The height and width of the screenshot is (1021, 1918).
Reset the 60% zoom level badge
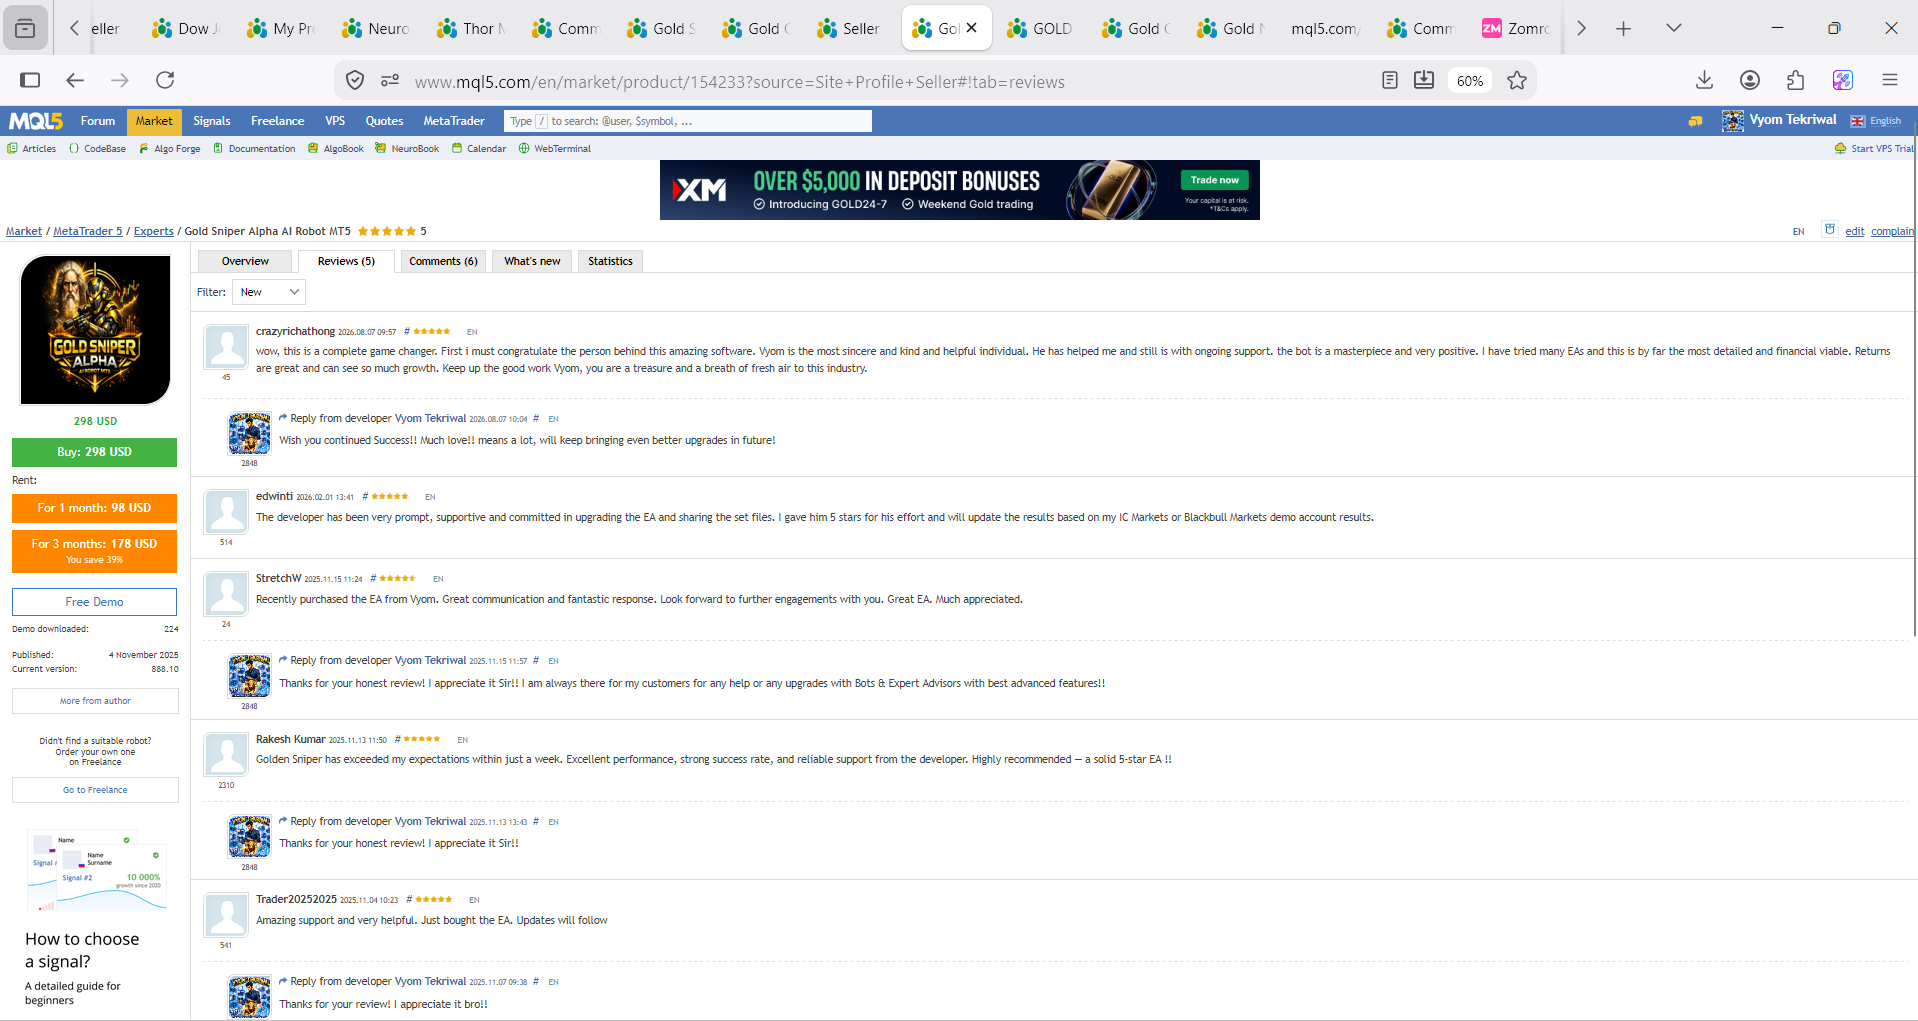pyautogui.click(x=1469, y=81)
